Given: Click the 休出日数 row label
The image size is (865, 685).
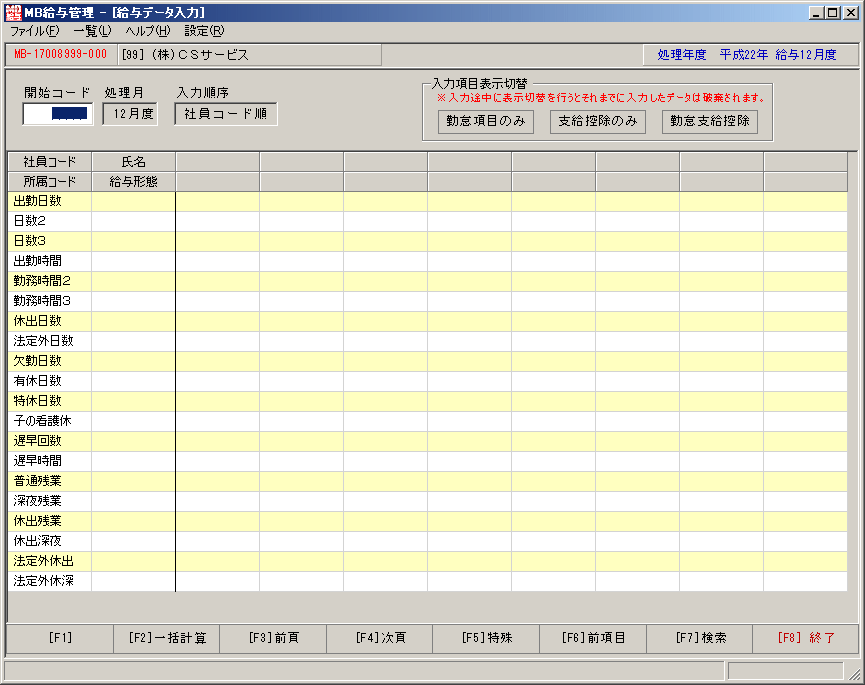Looking at the screenshot, I should click(50, 321).
